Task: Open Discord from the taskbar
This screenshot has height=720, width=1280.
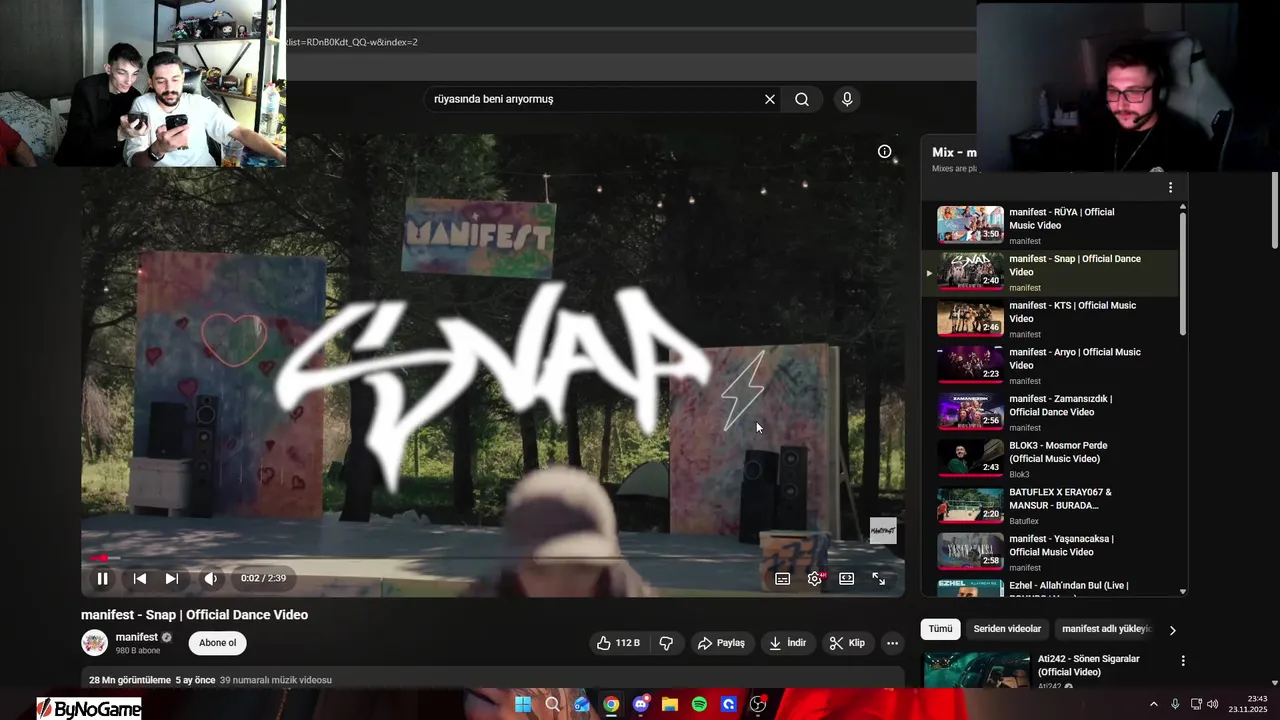Action: [x=641, y=704]
